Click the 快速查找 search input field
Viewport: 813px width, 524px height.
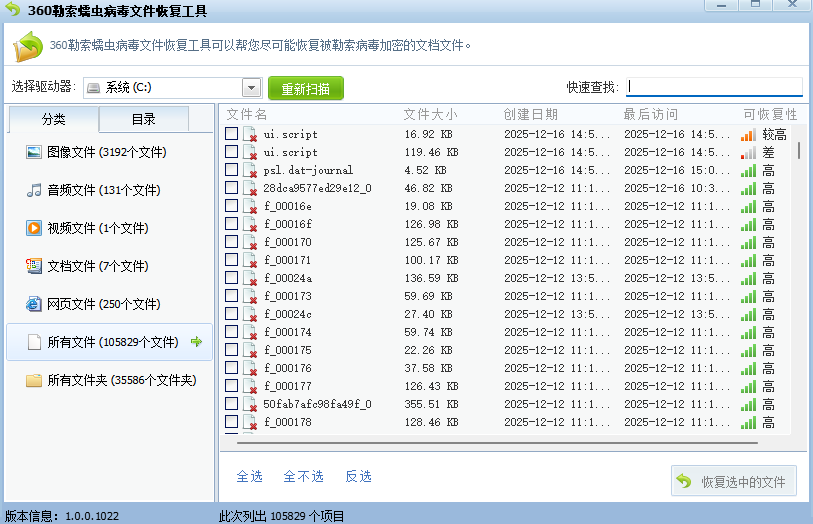point(714,87)
